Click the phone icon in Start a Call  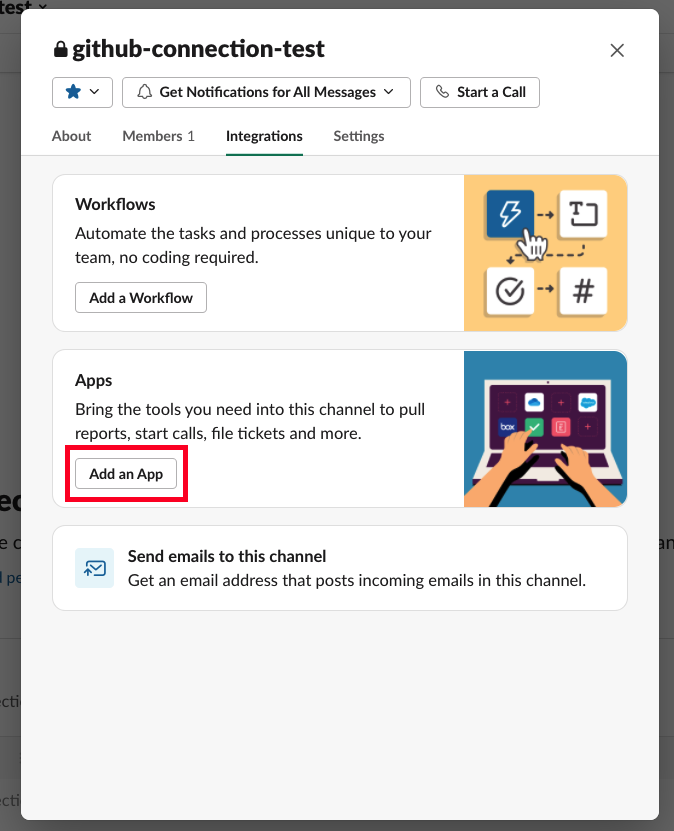tap(442, 92)
